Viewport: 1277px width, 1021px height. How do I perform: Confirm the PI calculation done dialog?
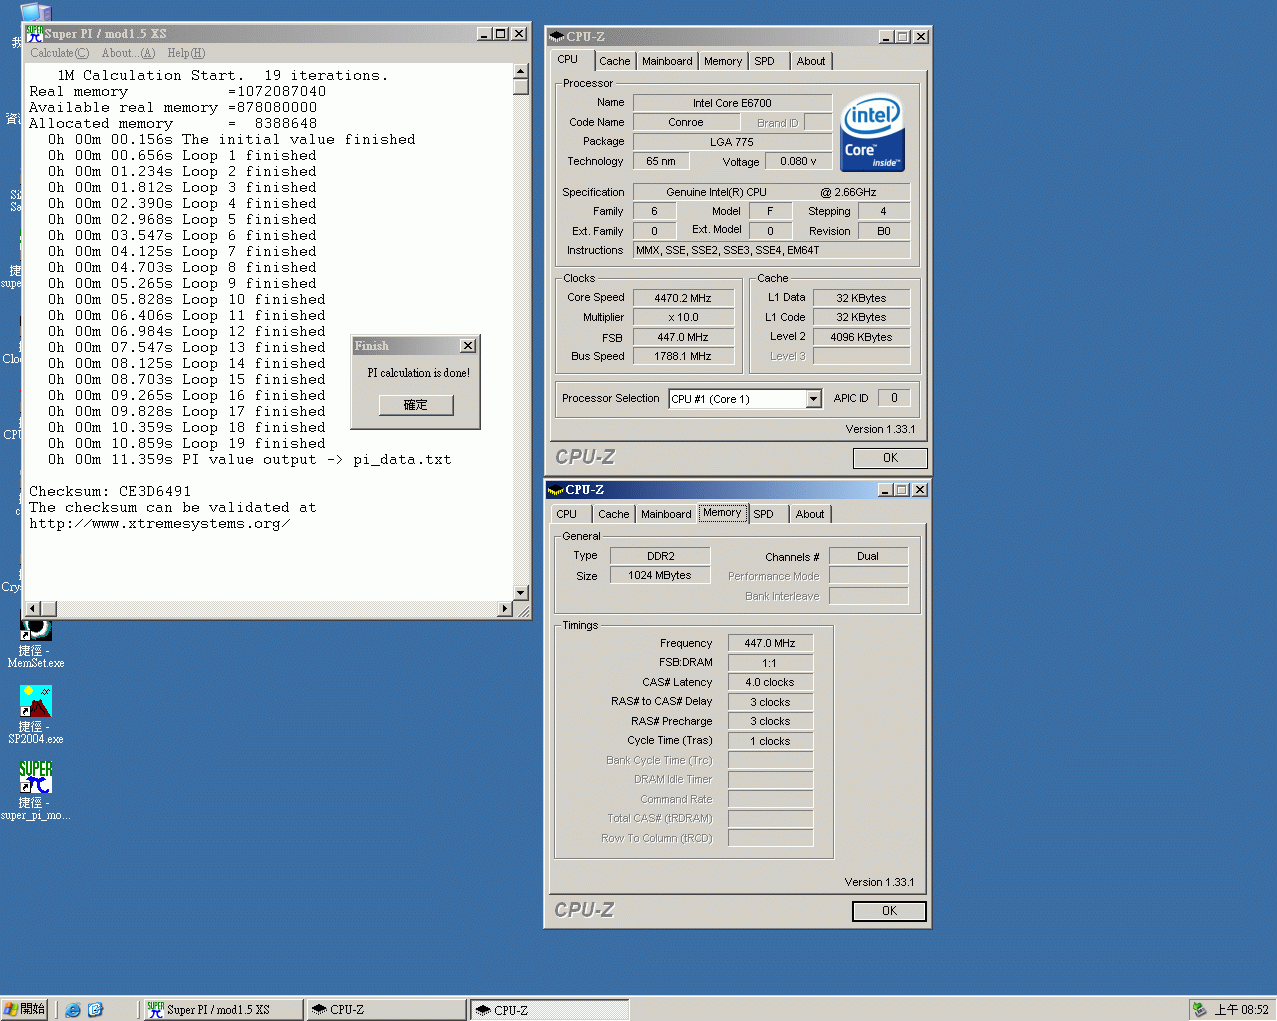[x=415, y=405]
